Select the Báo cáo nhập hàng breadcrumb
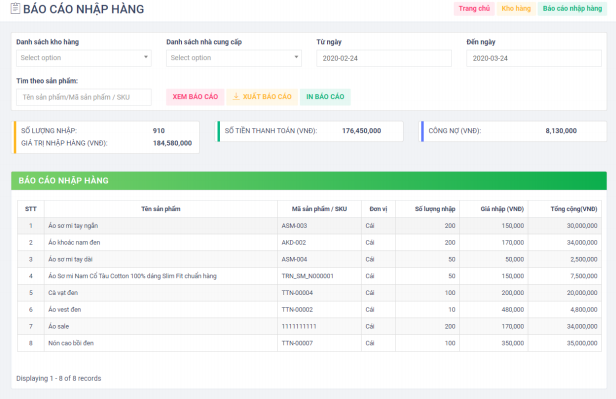Viewport: 616px width, 399px height. [x=572, y=9]
